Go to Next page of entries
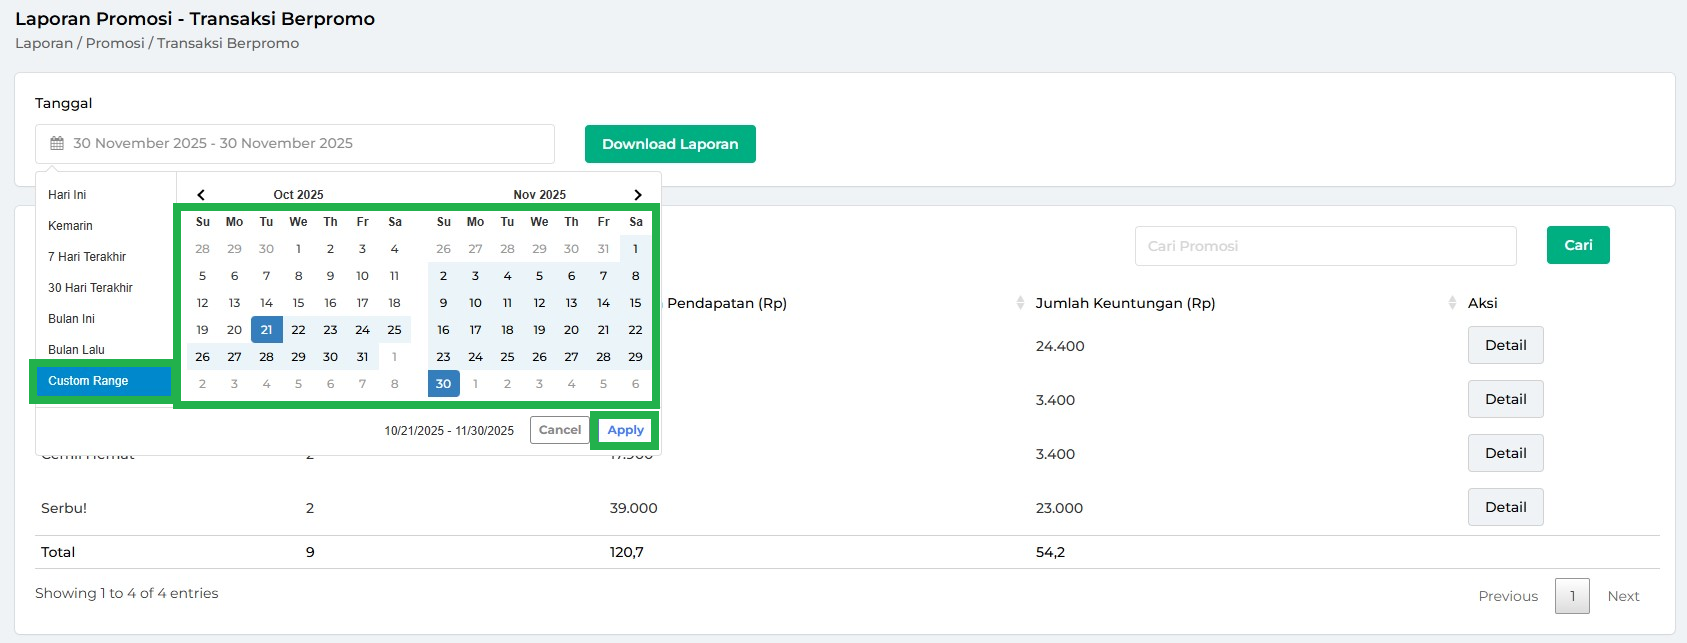Image resolution: width=1687 pixels, height=643 pixels. [1622, 596]
